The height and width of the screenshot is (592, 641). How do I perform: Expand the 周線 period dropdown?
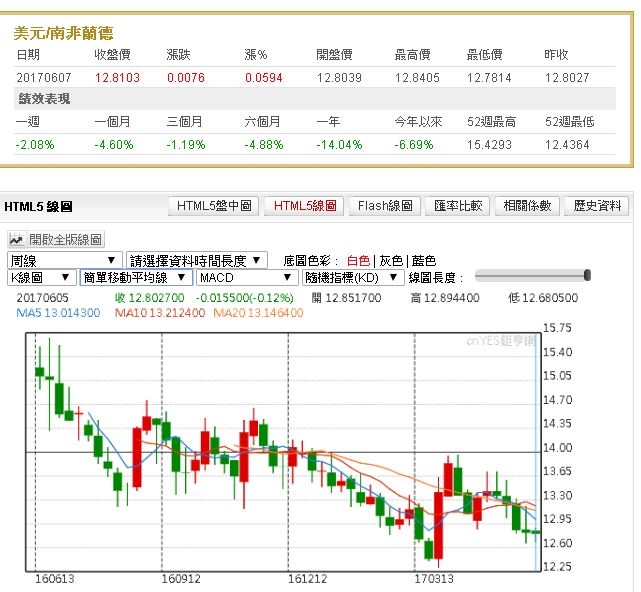click(65, 260)
